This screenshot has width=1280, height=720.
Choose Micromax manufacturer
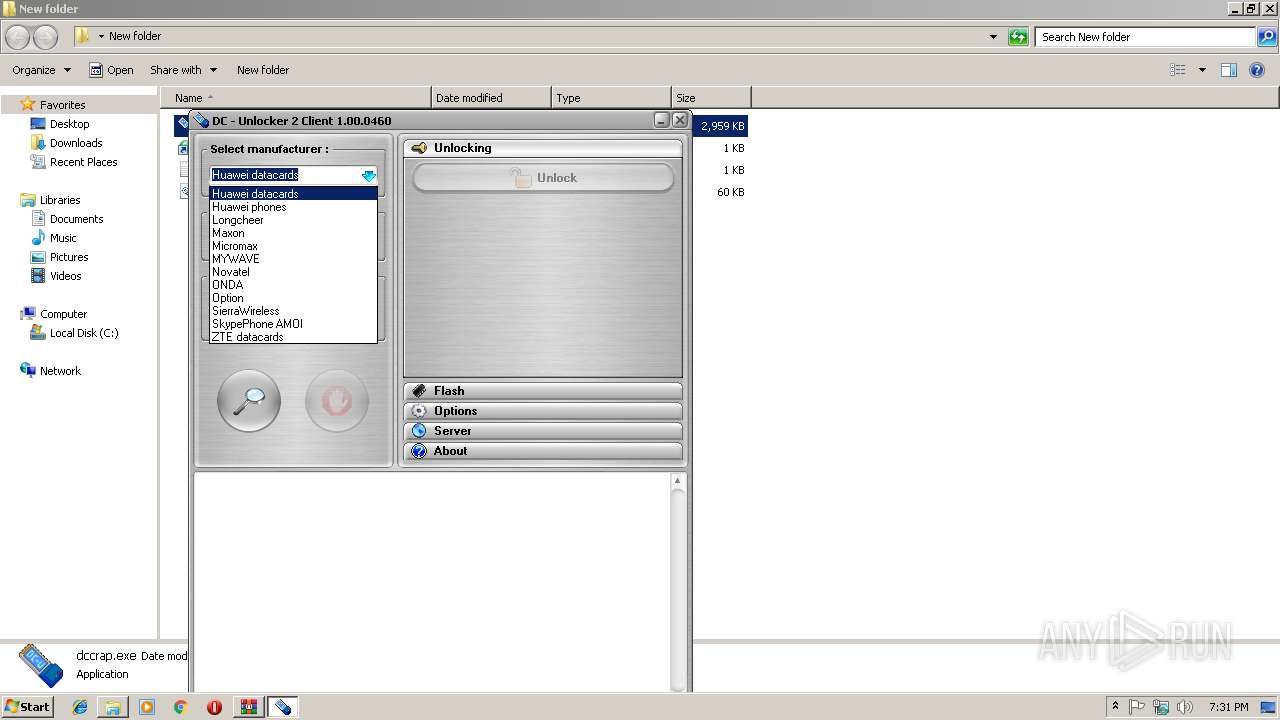coord(293,246)
